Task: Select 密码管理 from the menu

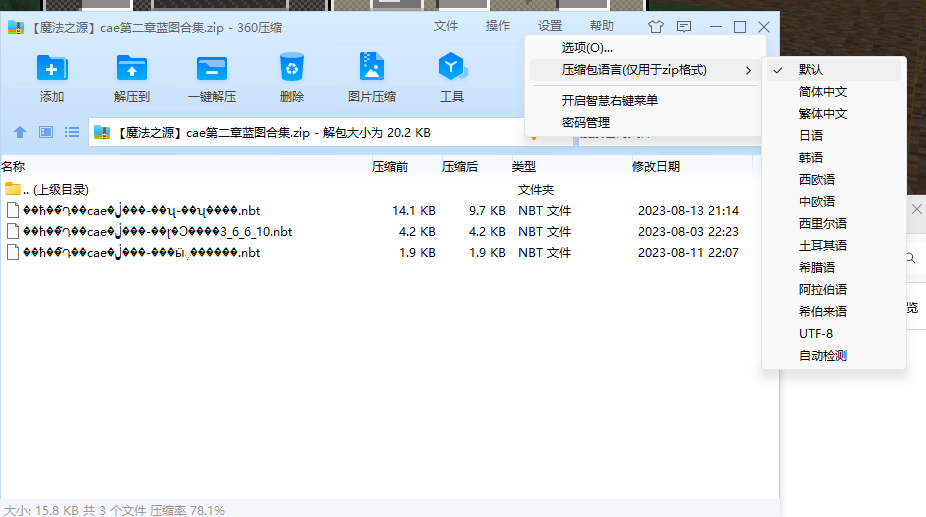Action: coord(586,123)
